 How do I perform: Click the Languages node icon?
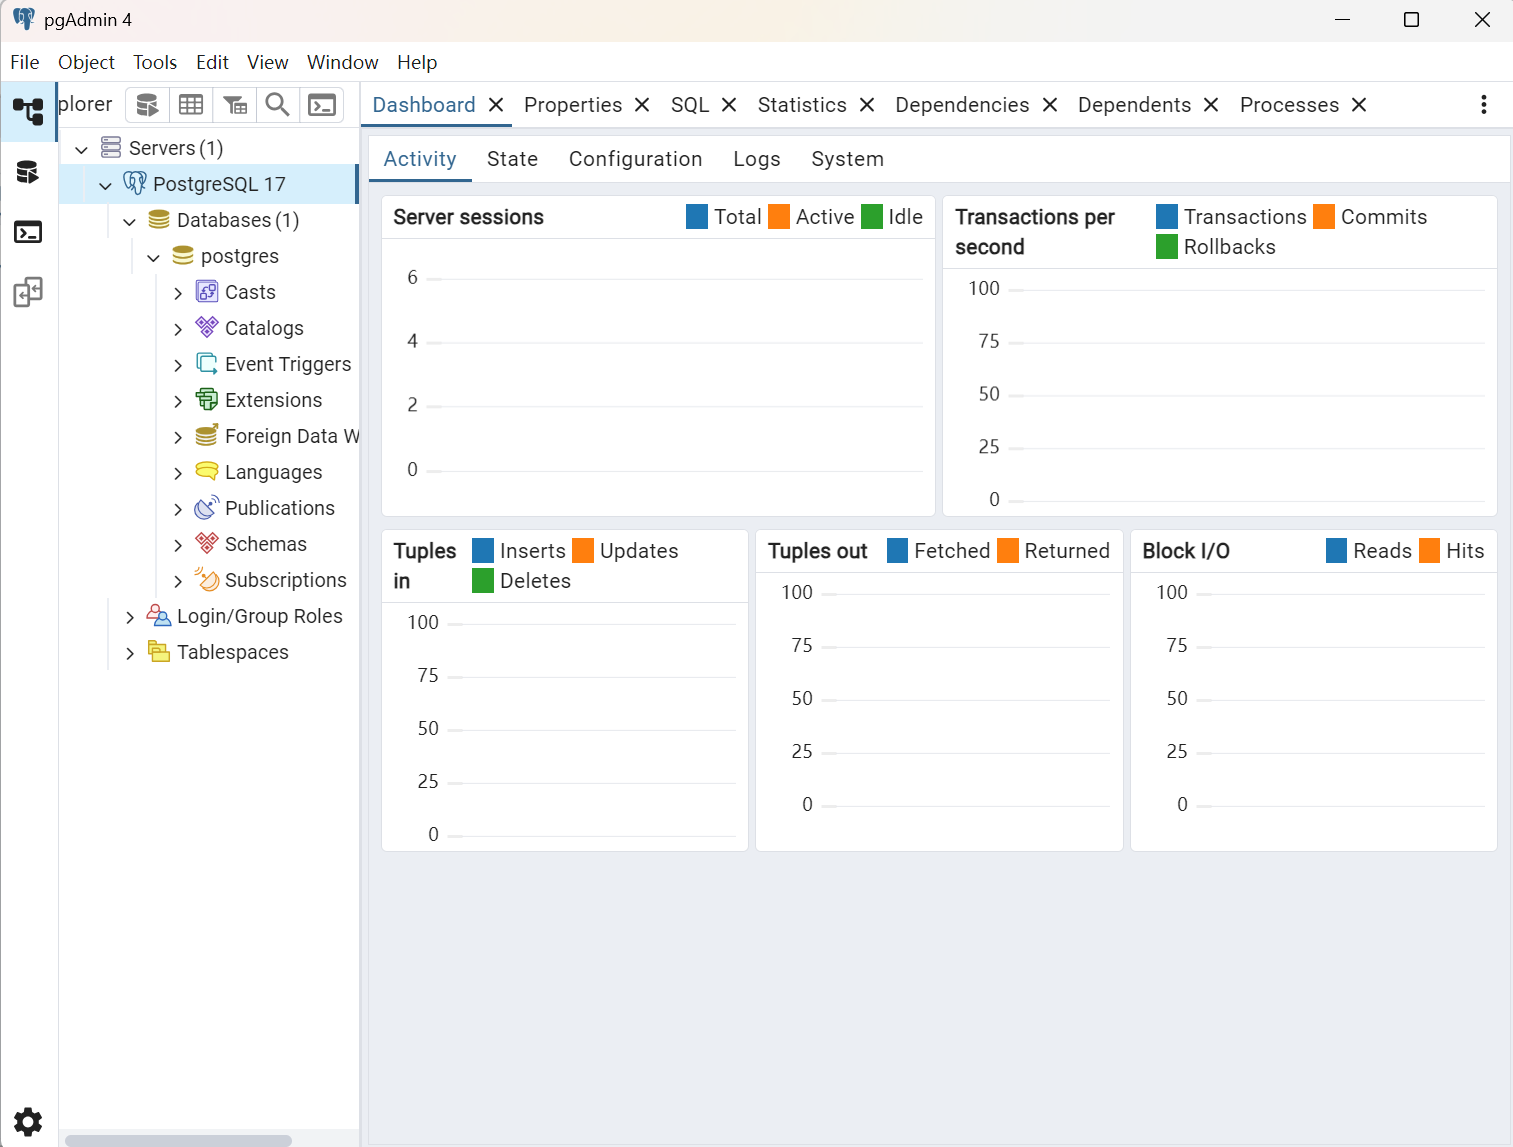[207, 471]
